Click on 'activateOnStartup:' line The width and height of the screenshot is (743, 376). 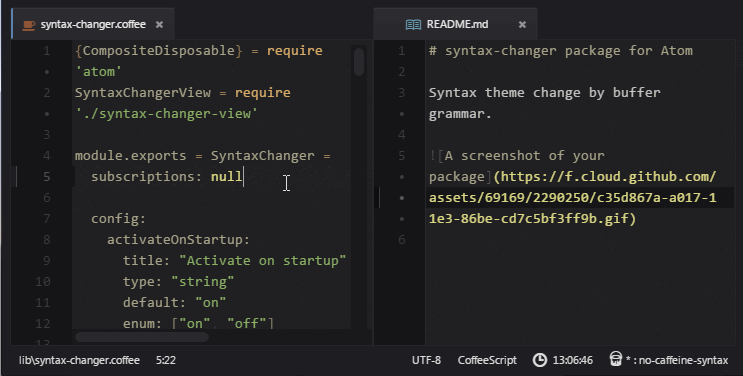(x=178, y=239)
